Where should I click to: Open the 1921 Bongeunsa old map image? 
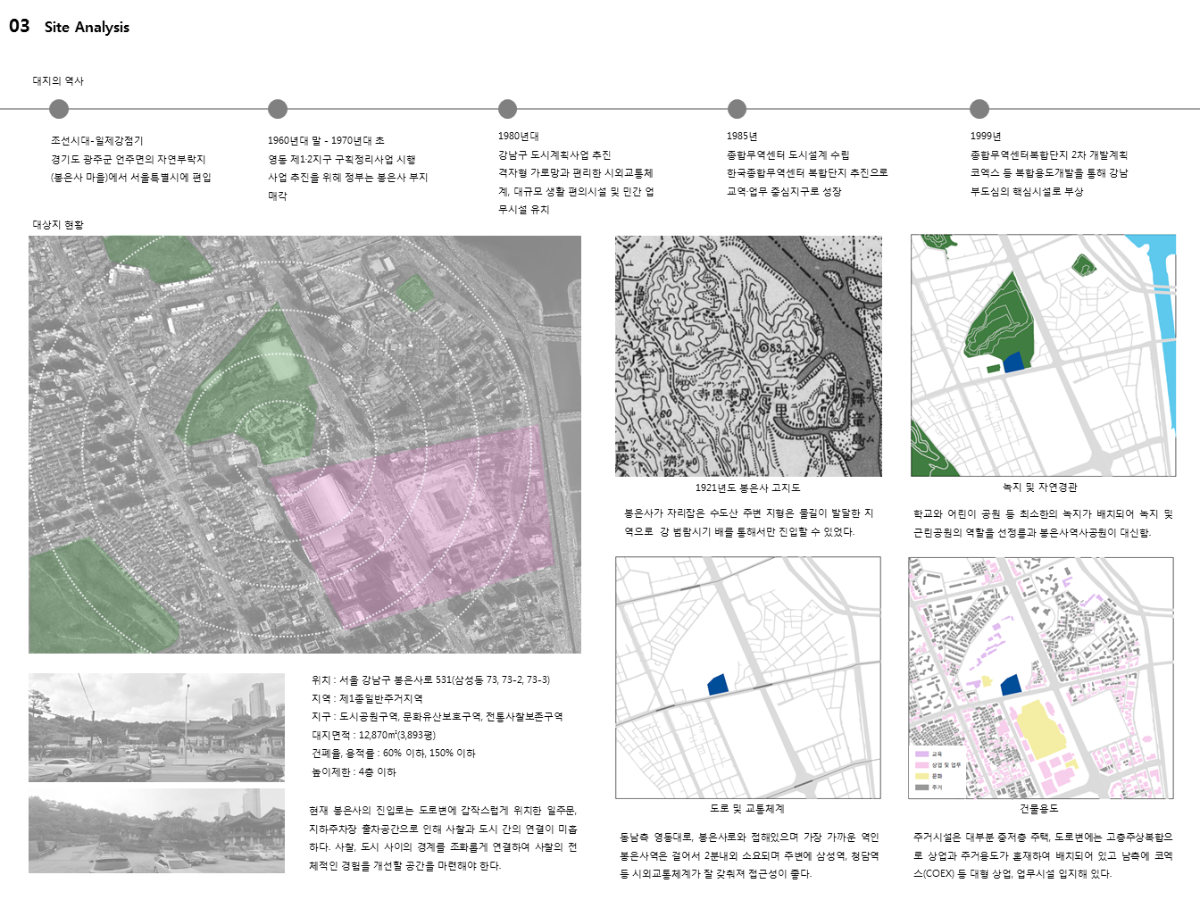748,356
